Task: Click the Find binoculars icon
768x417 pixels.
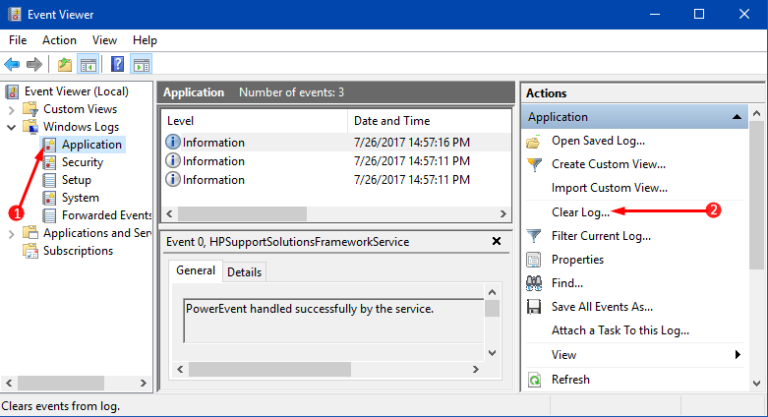Action: (x=533, y=283)
